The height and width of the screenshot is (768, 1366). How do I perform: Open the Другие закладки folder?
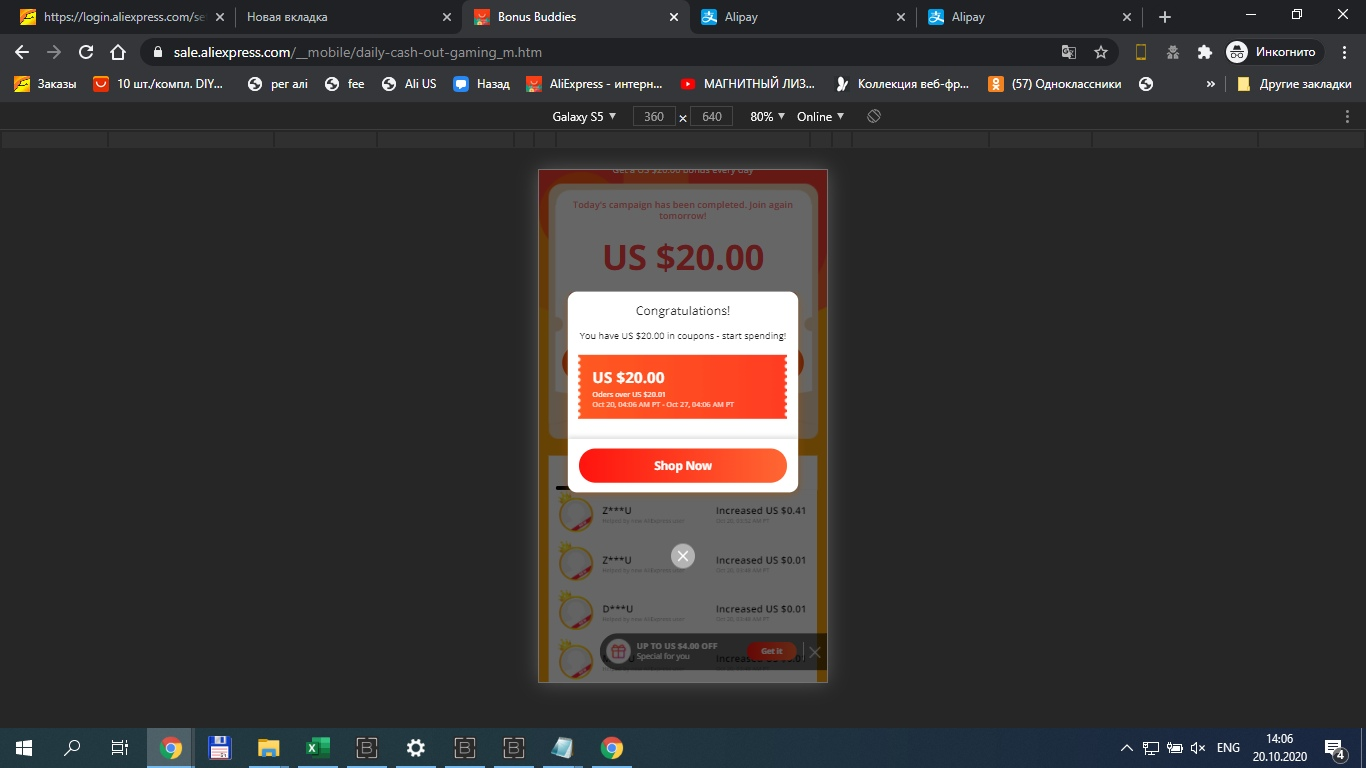click(1294, 84)
